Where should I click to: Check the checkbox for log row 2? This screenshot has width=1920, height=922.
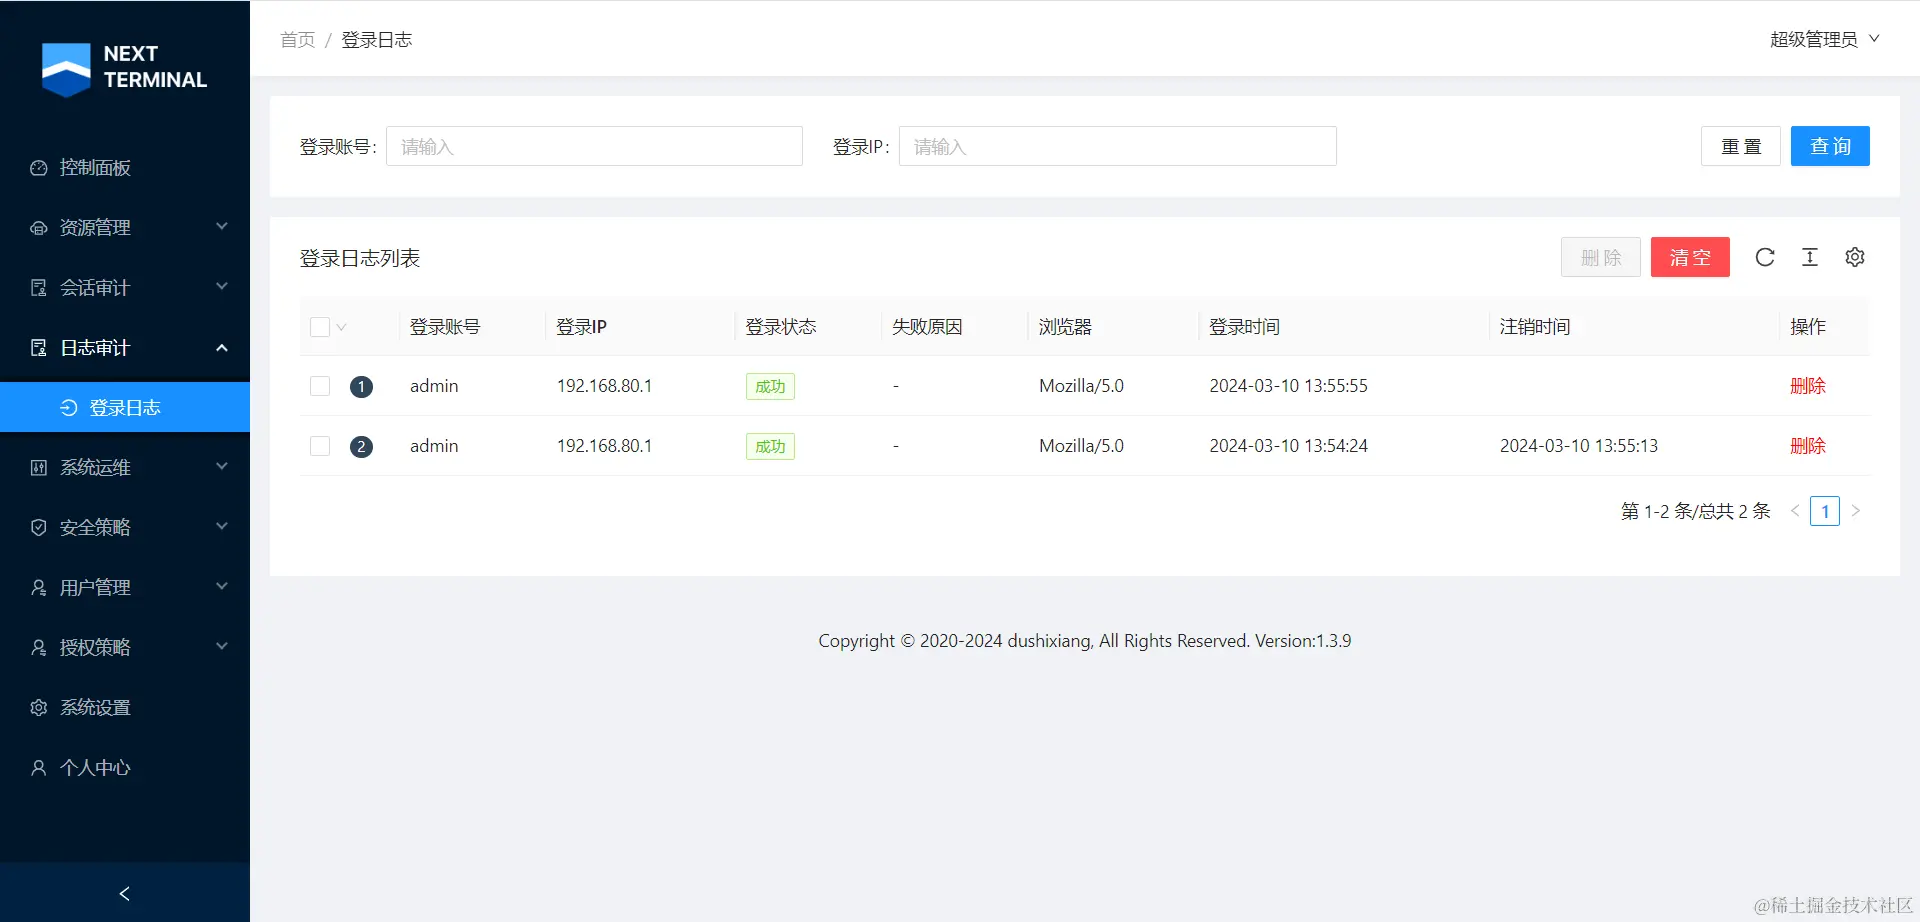click(x=320, y=446)
